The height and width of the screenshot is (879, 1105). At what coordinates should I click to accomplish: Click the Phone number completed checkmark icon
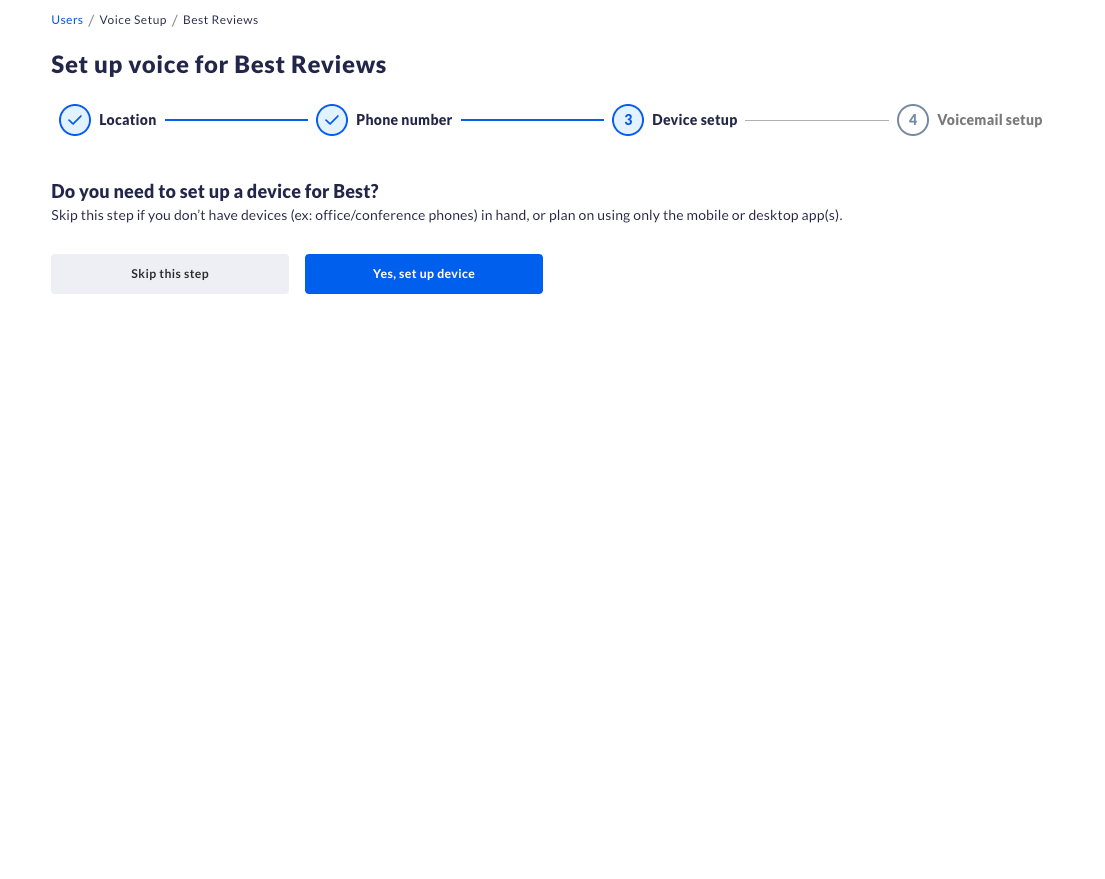click(331, 119)
